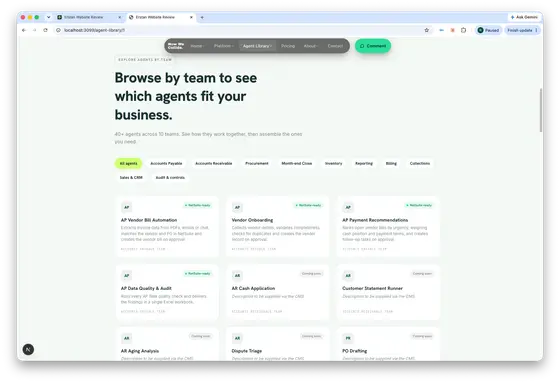Screen dimensions: 560x383
Task: Filter agents by Collections
Action: [x=420, y=163]
